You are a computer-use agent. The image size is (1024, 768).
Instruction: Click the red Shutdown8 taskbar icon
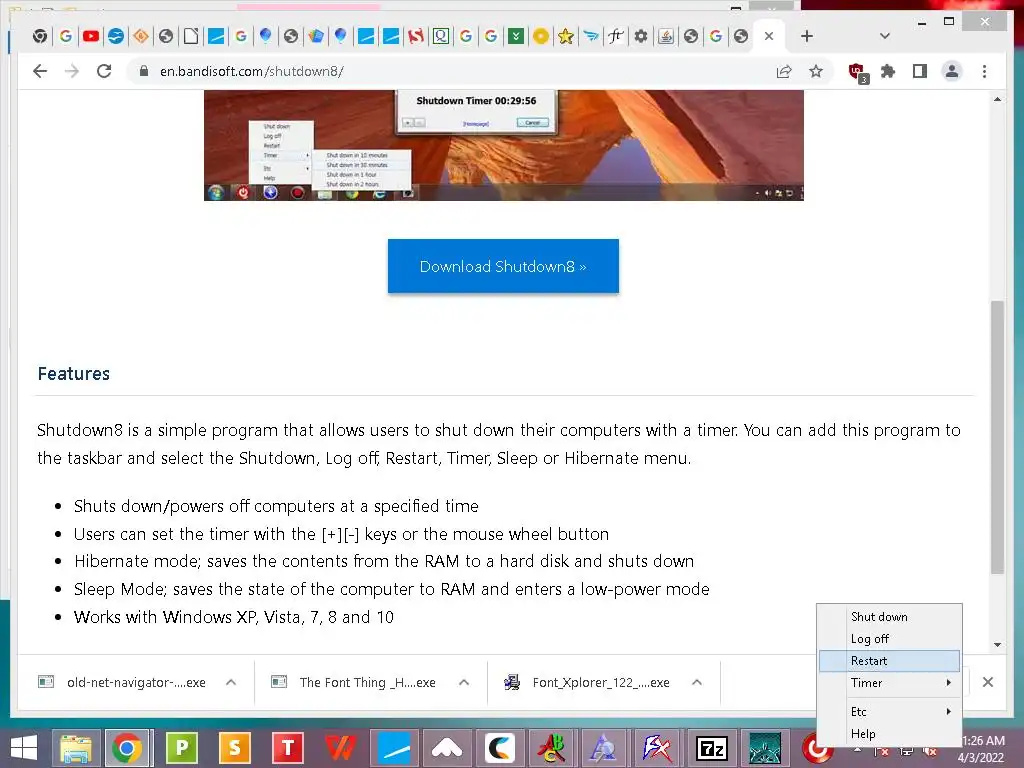(x=816, y=750)
